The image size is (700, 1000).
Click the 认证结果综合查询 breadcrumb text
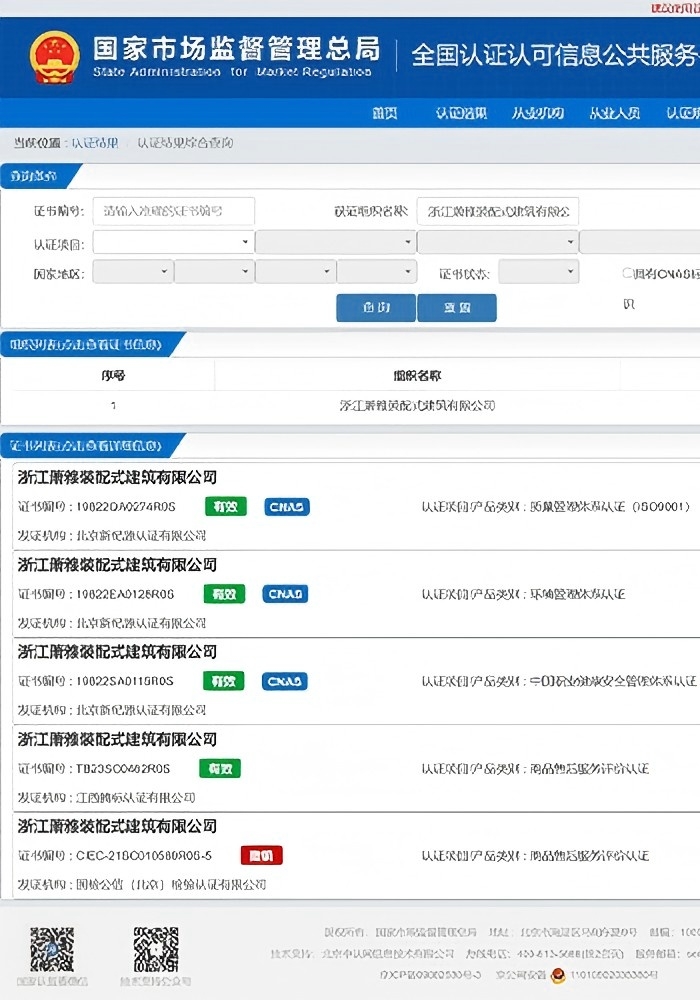tap(185, 143)
